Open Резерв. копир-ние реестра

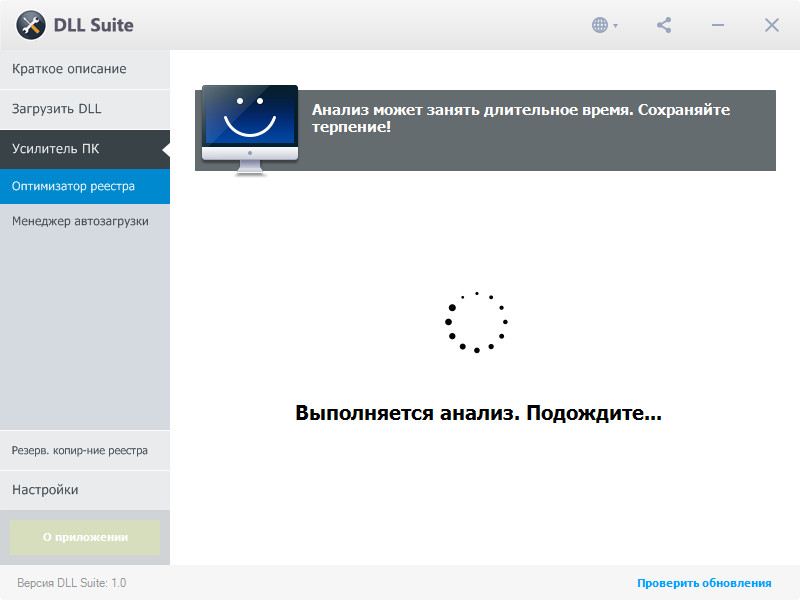pyautogui.click(x=85, y=451)
